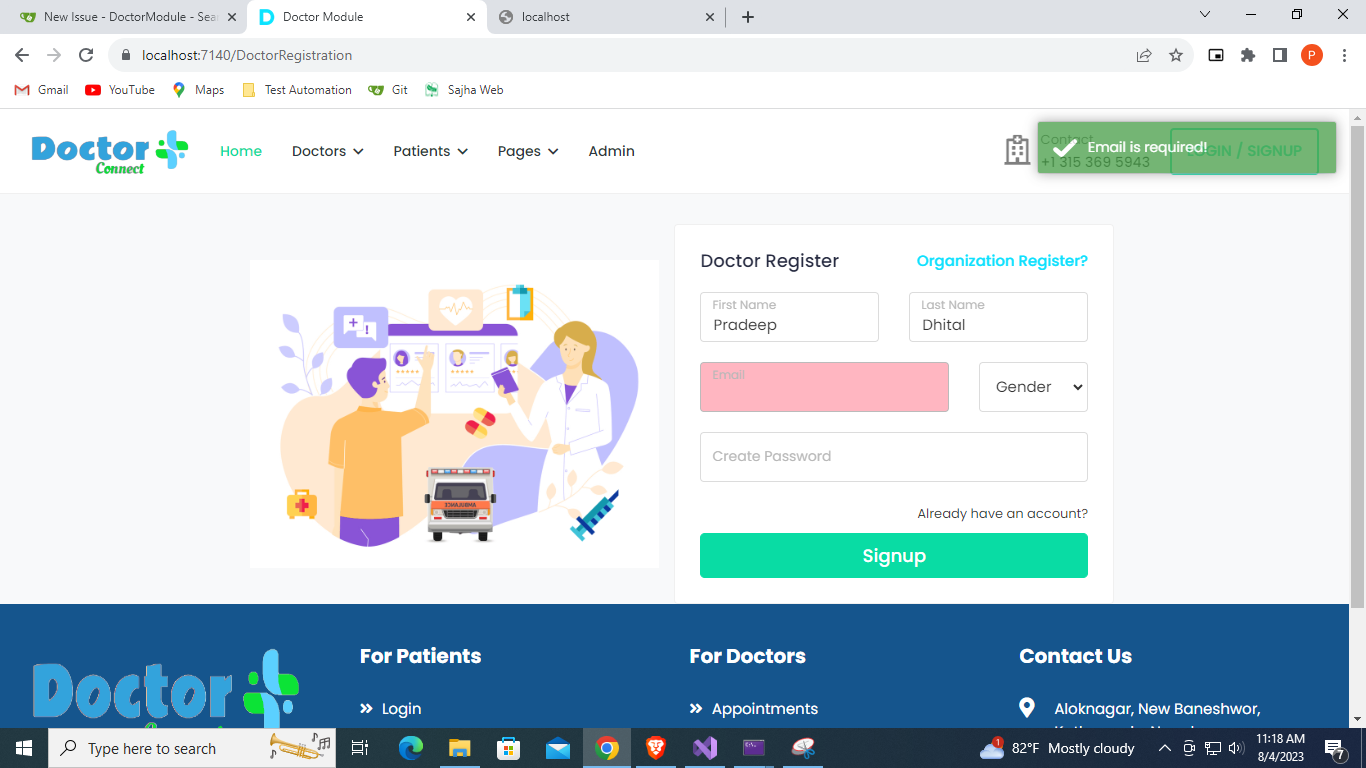1366x768 pixels.
Task: Follow the Organization Register? link
Action: coord(1002,261)
